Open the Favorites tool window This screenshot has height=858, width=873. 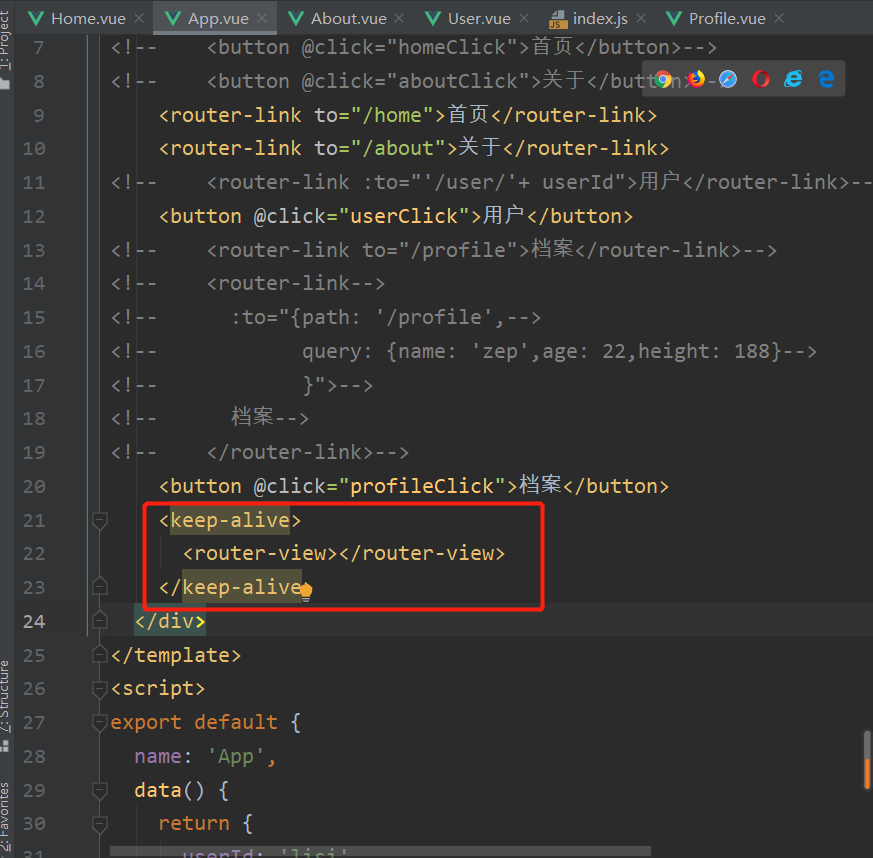coord(5,816)
